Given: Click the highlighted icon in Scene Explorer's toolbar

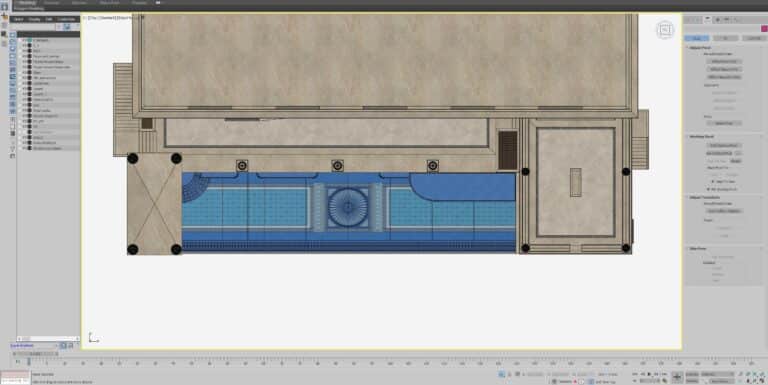Looking at the screenshot, I should pyautogui.click(x=67, y=27).
